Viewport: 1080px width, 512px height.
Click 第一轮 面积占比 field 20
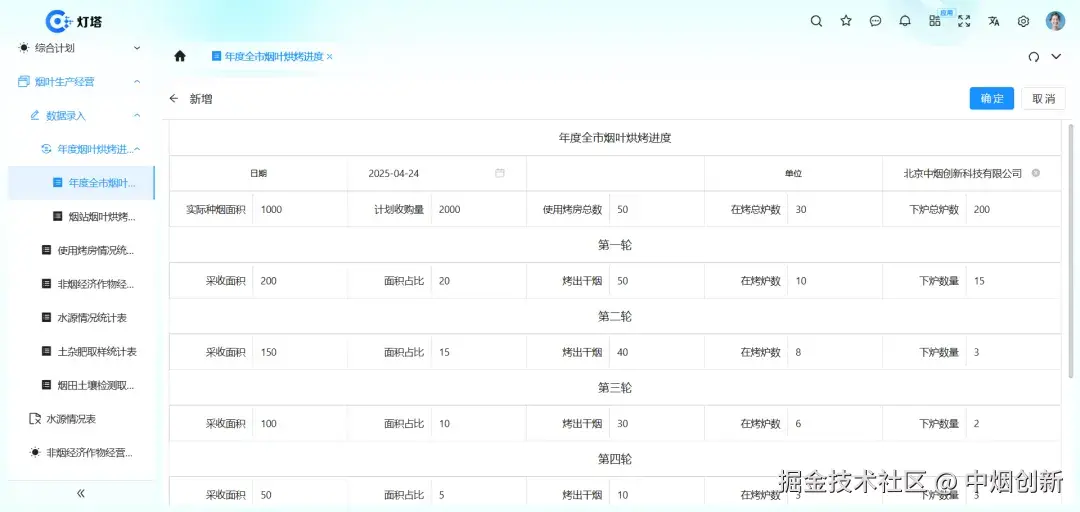(x=478, y=281)
